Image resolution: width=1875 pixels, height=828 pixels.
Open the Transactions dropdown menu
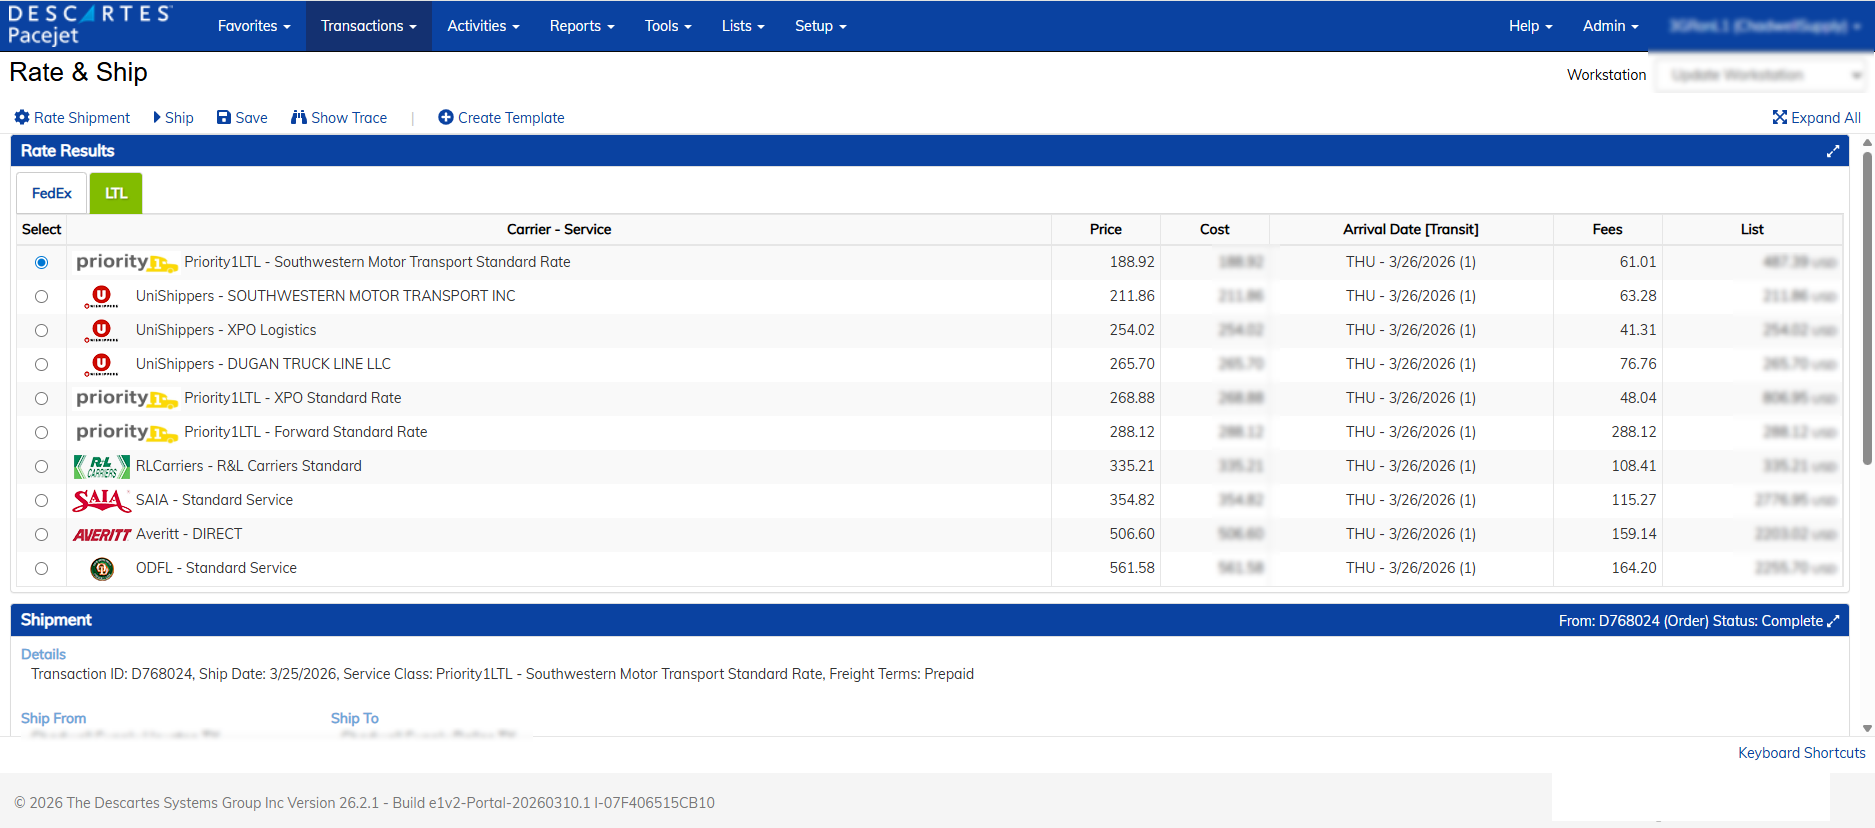point(368,26)
